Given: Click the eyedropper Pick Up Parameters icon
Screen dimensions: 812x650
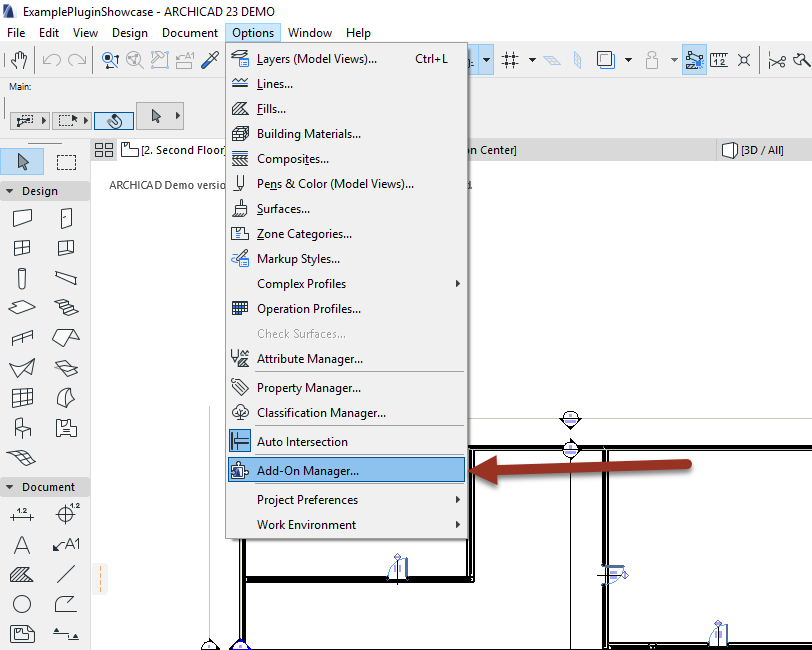Looking at the screenshot, I should 210,60.
